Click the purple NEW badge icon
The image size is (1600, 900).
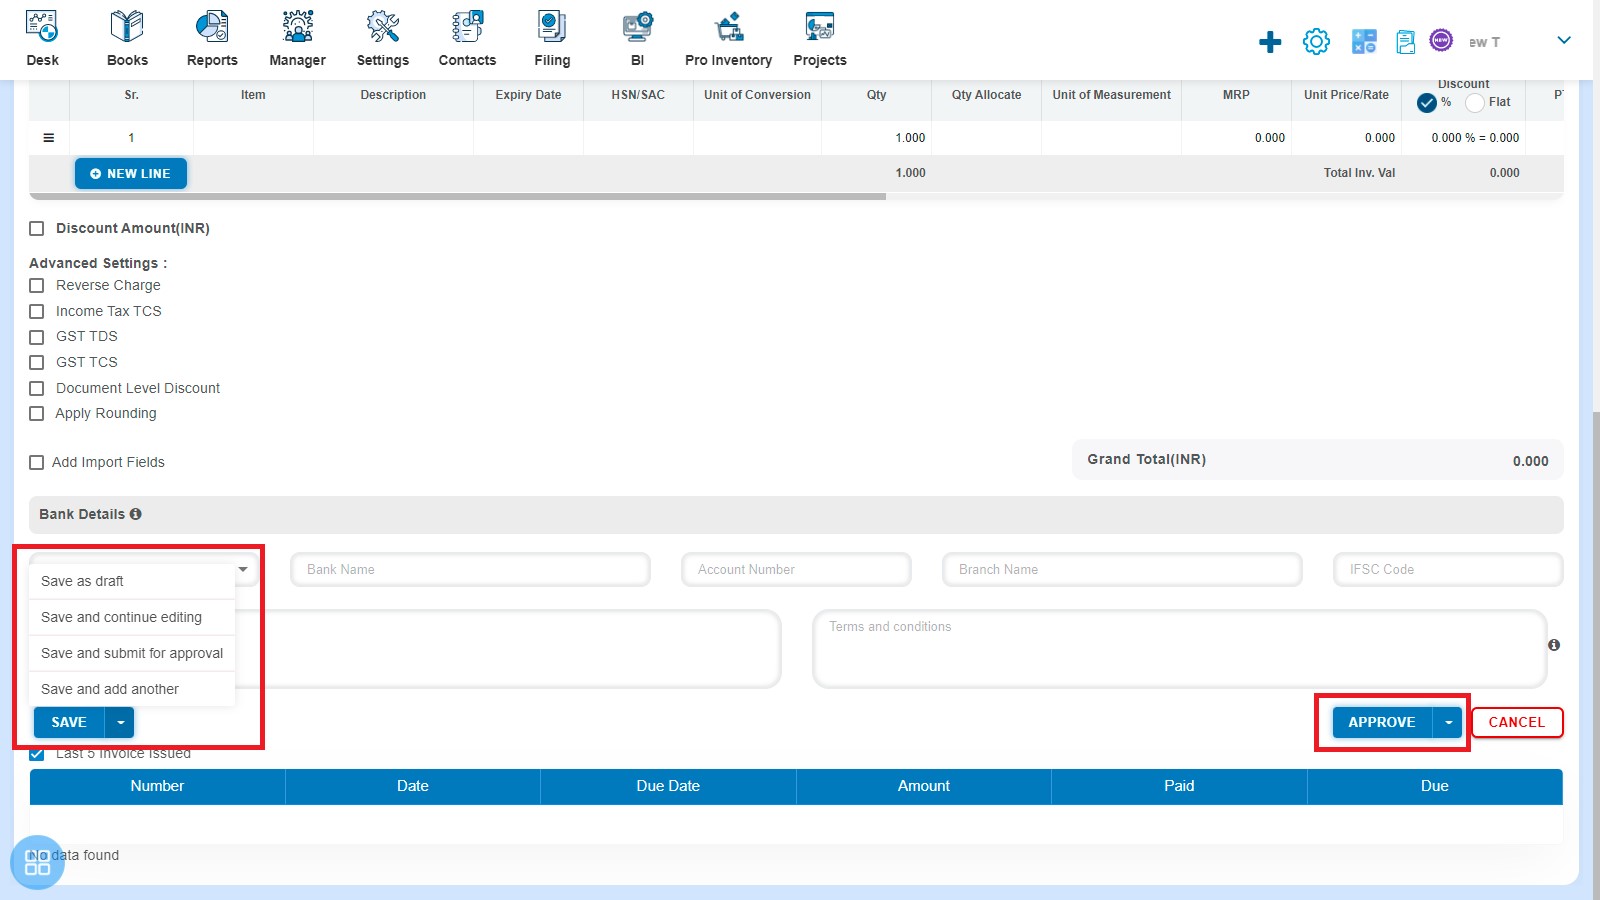[x=1441, y=40]
